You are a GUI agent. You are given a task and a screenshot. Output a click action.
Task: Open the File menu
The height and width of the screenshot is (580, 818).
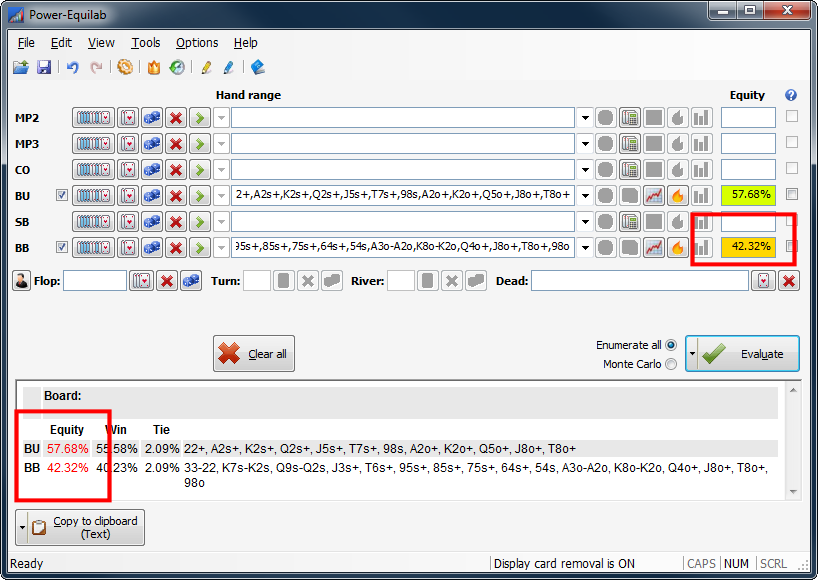(x=26, y=43)
